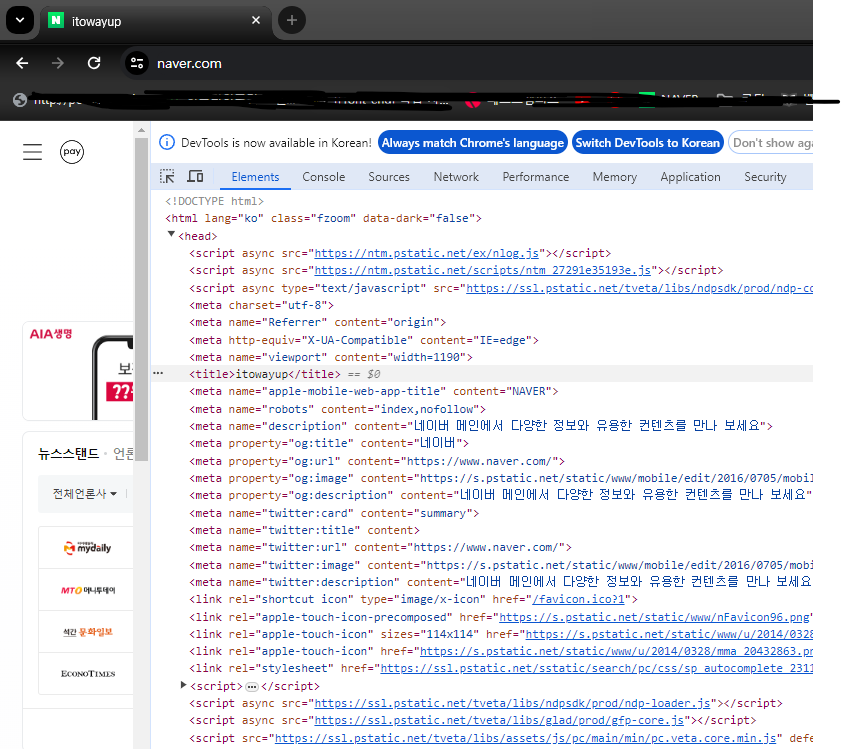Open the EconoTimes news logo

pos(87,673)
